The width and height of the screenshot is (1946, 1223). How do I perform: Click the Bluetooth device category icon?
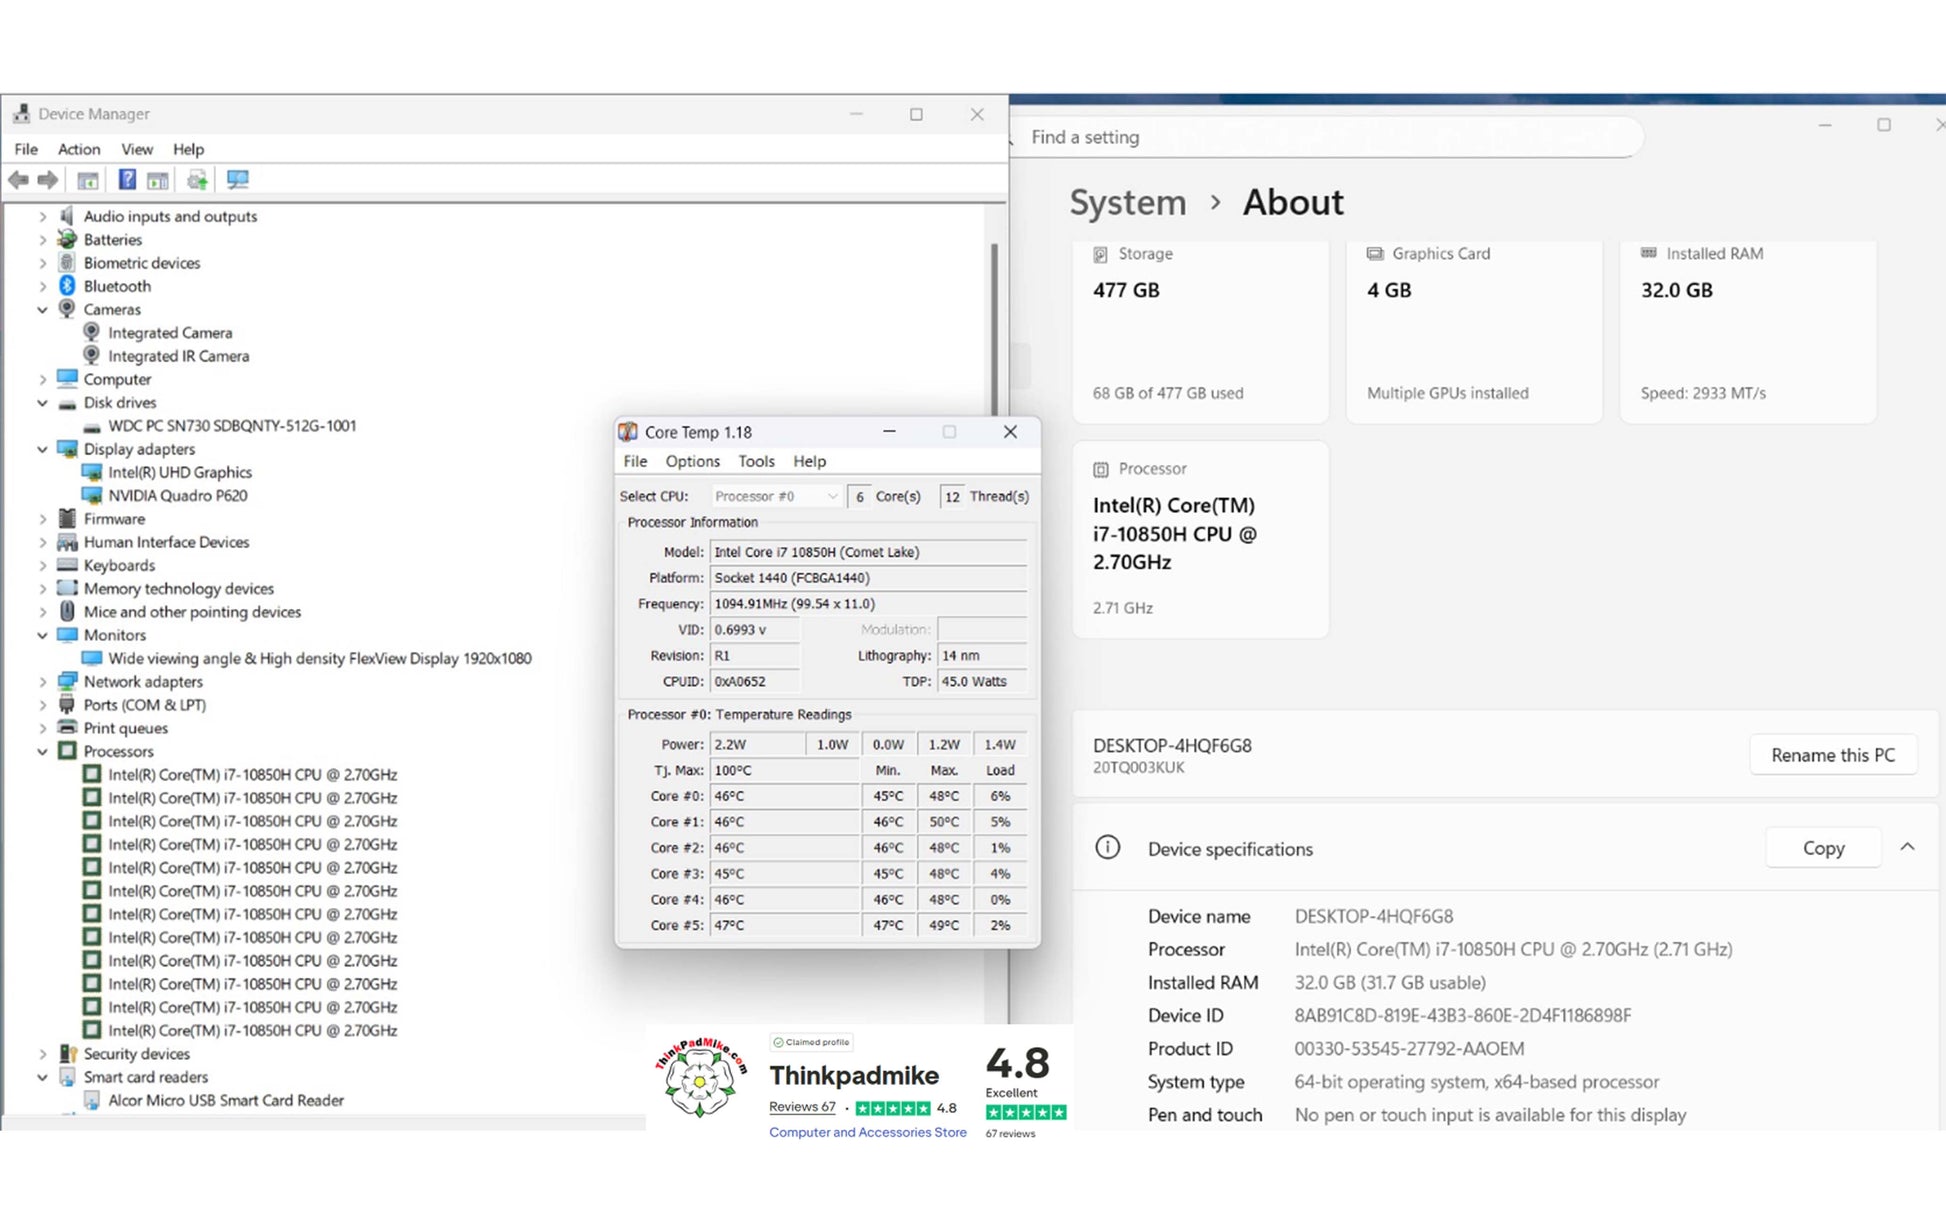67,286
